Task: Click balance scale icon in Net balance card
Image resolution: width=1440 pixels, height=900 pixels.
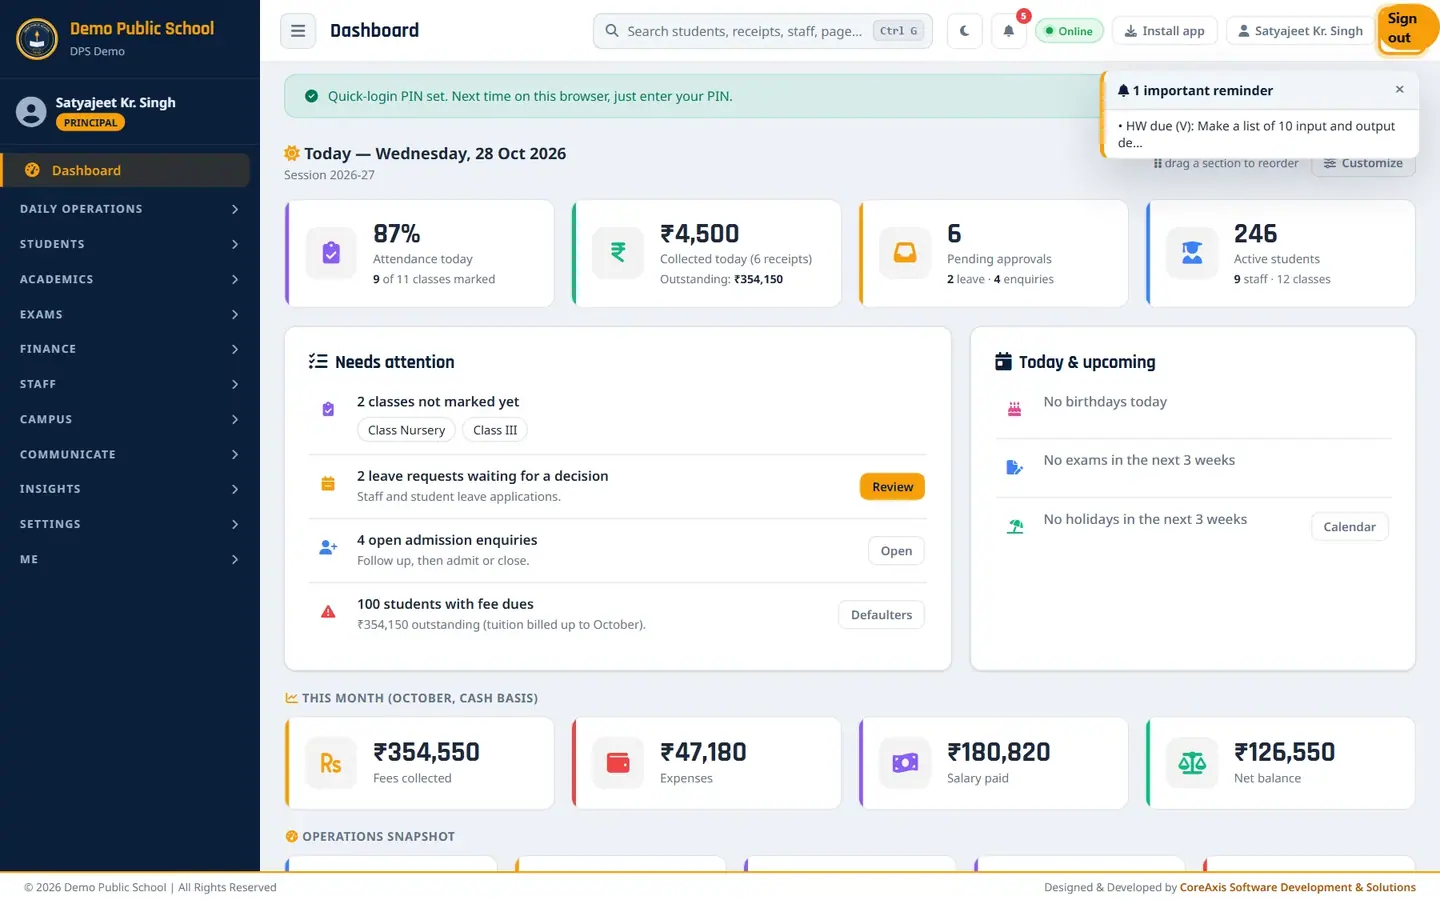Action: point(1192,763)
